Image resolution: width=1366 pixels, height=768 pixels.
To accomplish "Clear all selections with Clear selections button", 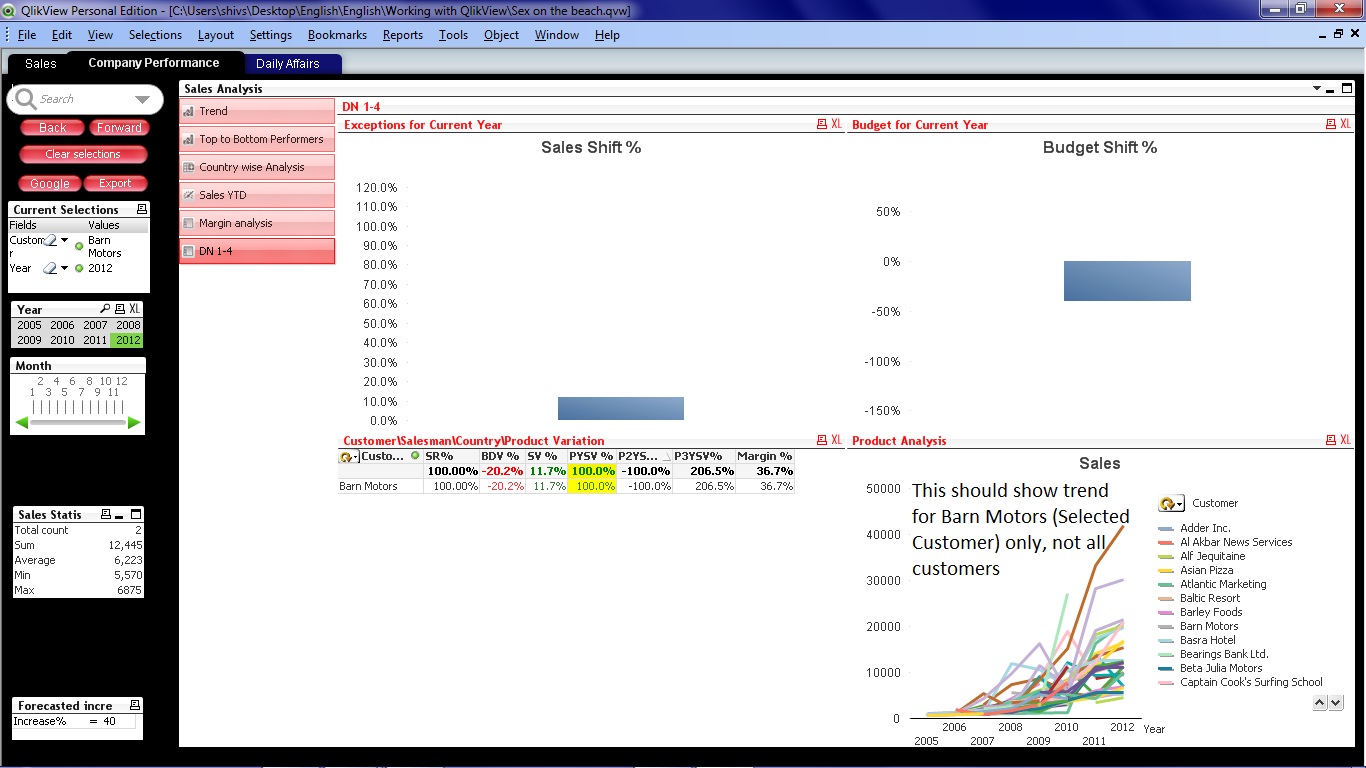I will tap(83, 154).
